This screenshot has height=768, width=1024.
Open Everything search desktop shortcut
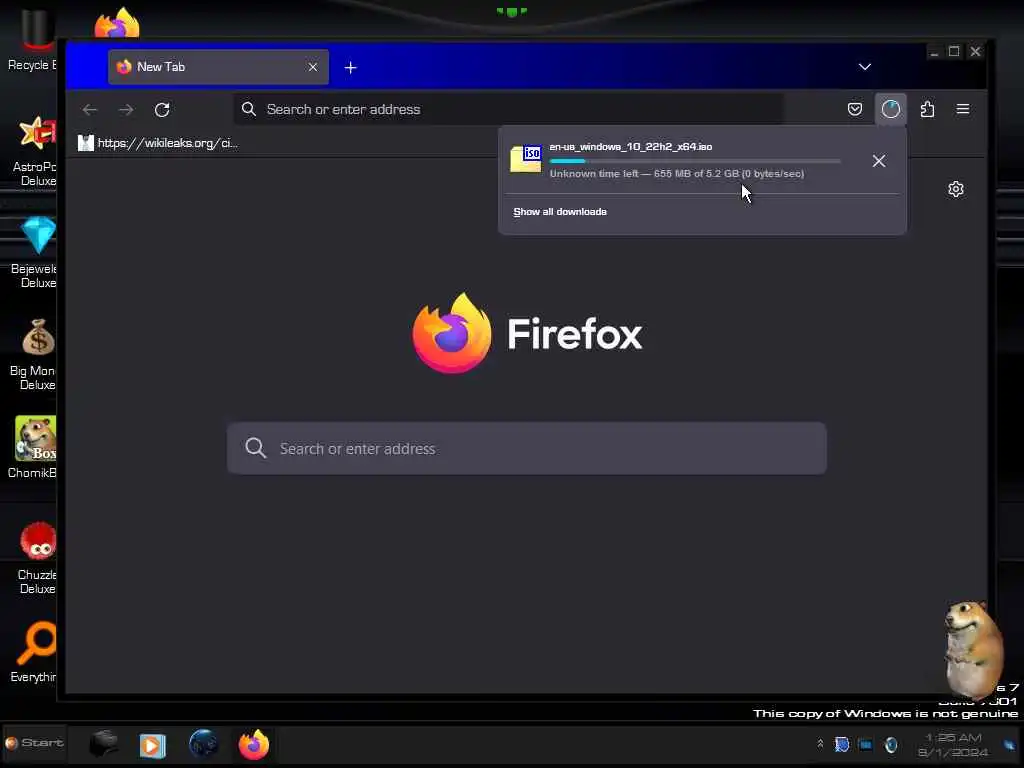pos(35,652)
